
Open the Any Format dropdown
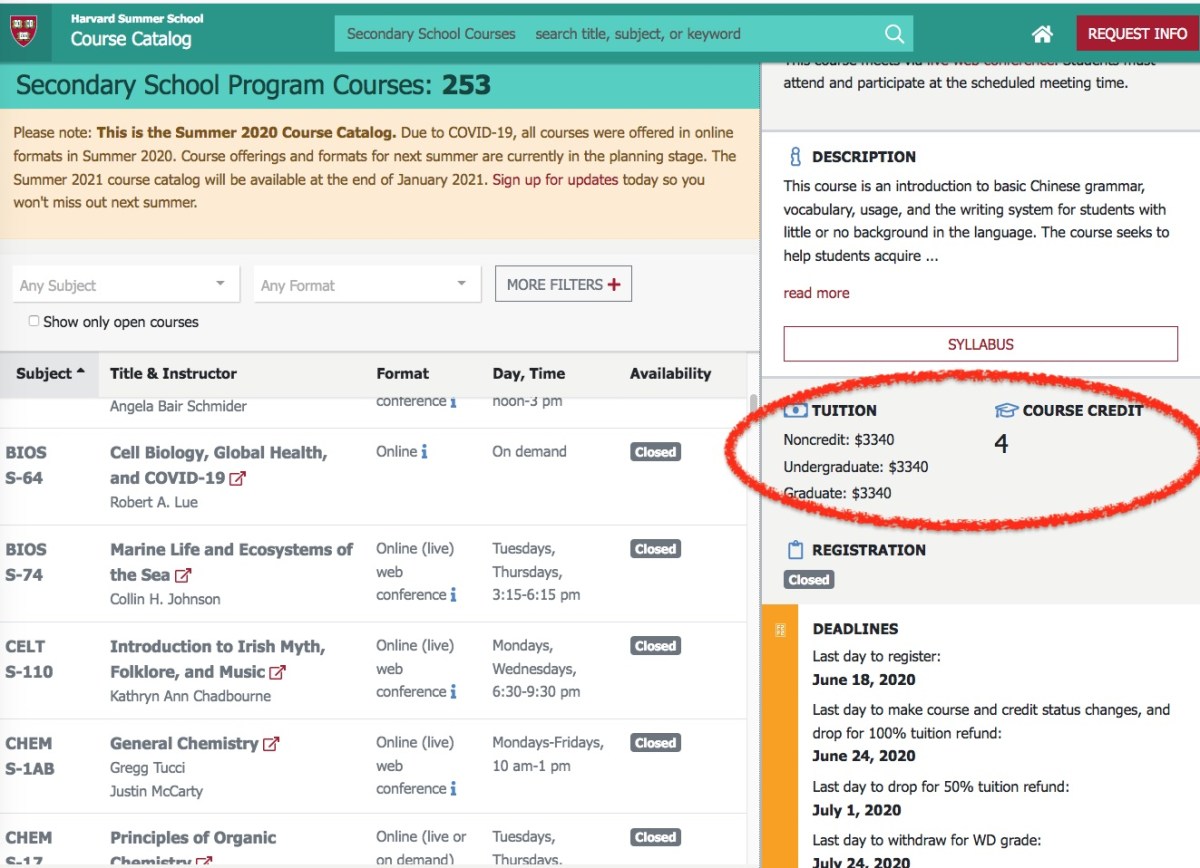pyautogui.click(x=366, y=283)
